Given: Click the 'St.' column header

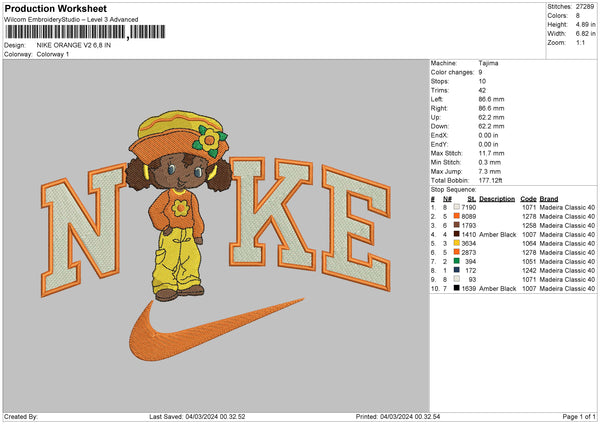Looking at the screenshot, I should pos(471,199).
